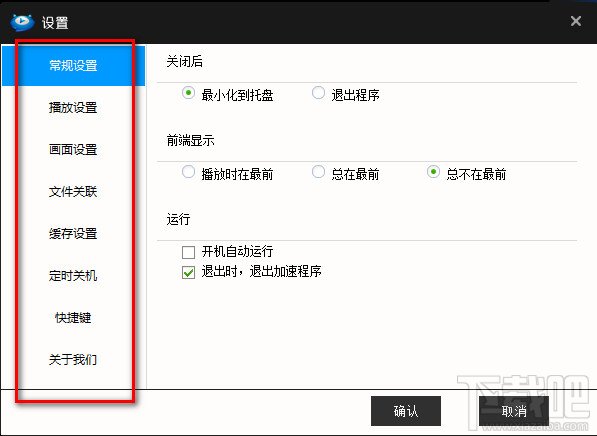Enable the 开机自动运行 checkbox

188,252
